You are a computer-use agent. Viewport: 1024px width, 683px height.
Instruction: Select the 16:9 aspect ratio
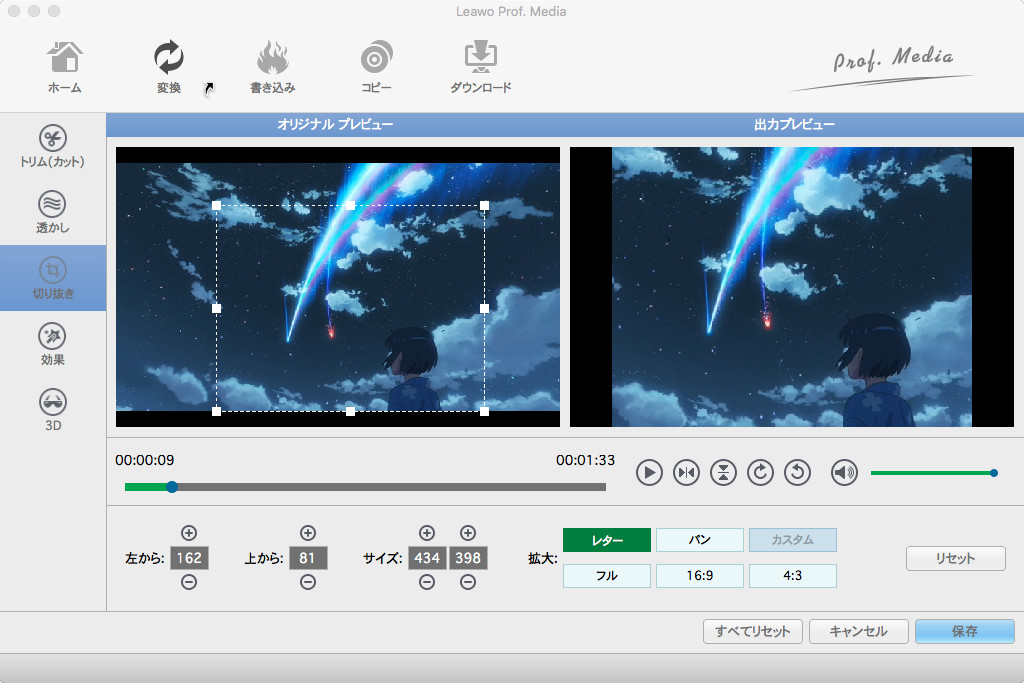point(699,576)
